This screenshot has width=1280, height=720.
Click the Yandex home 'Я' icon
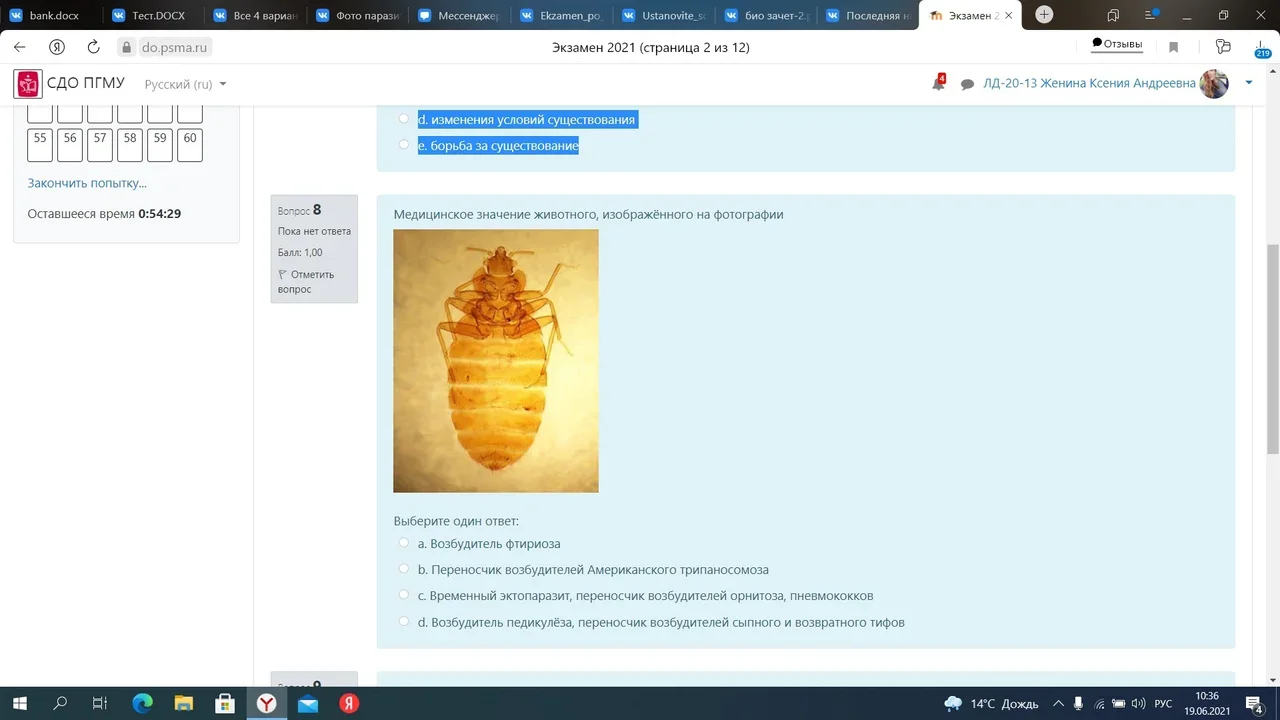[57, 47]
